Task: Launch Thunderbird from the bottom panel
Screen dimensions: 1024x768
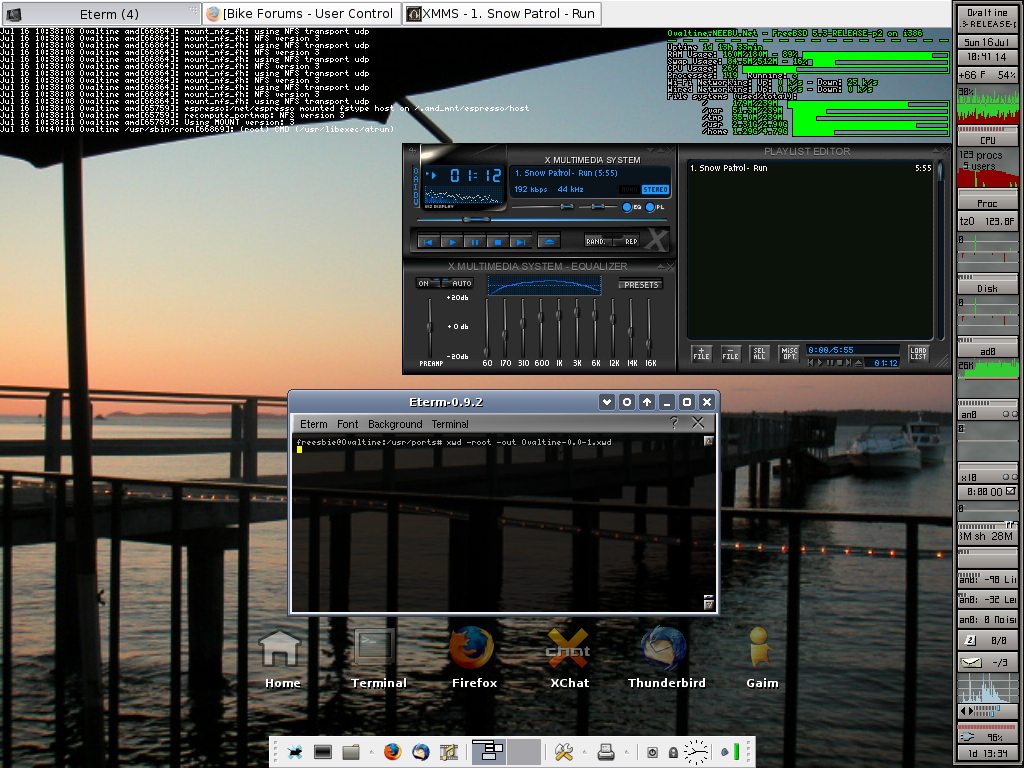Action: [421, 752]
